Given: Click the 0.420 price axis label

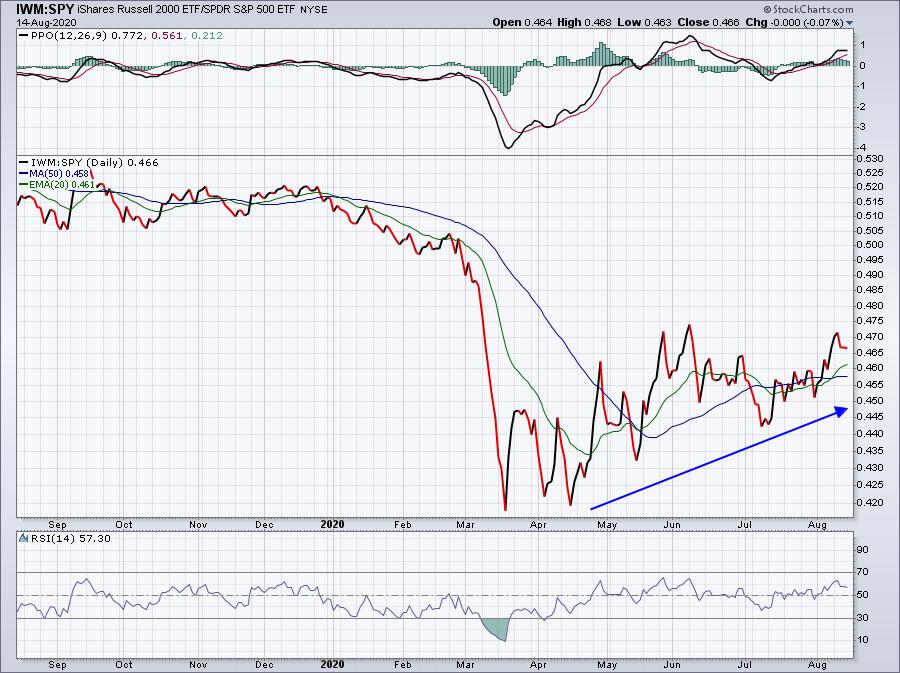Looking at the screenshot, I should 869,503.
